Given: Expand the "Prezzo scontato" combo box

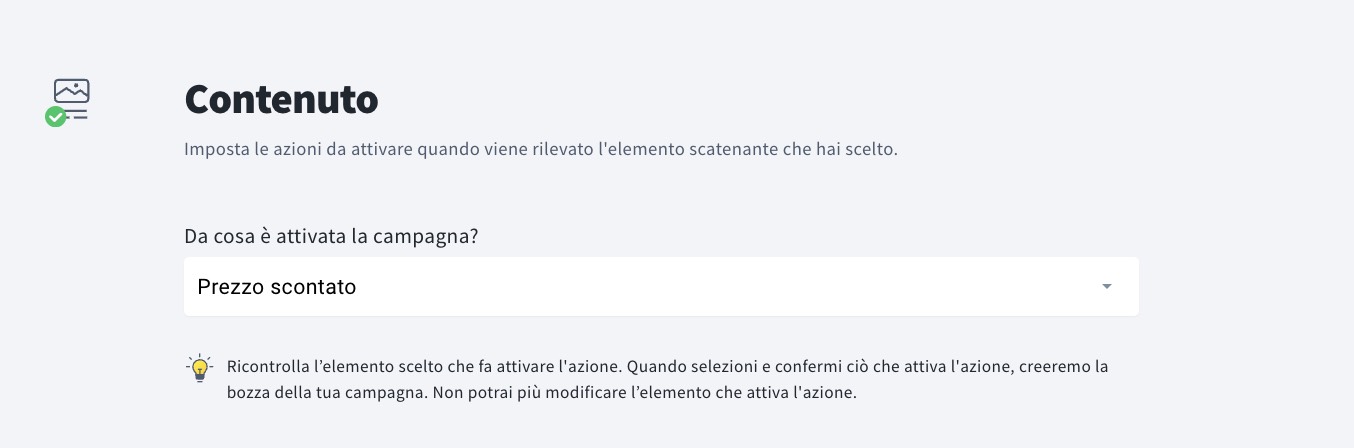Looking at the screenshot, I should click(x=661, y=287).
